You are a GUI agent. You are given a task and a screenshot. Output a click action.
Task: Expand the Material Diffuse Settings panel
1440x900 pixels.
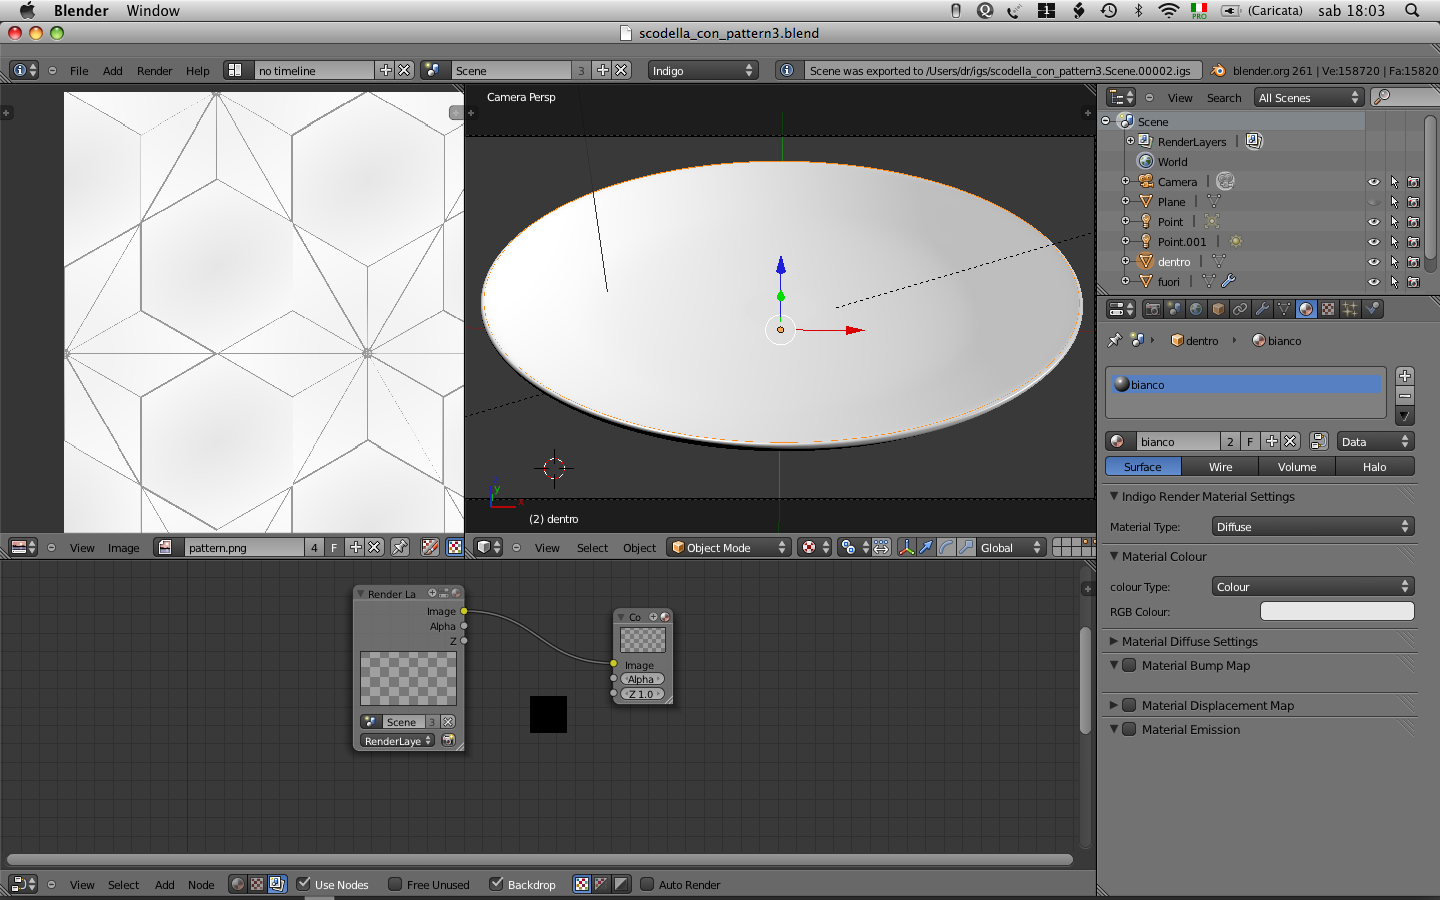(x=1189, y=642)
